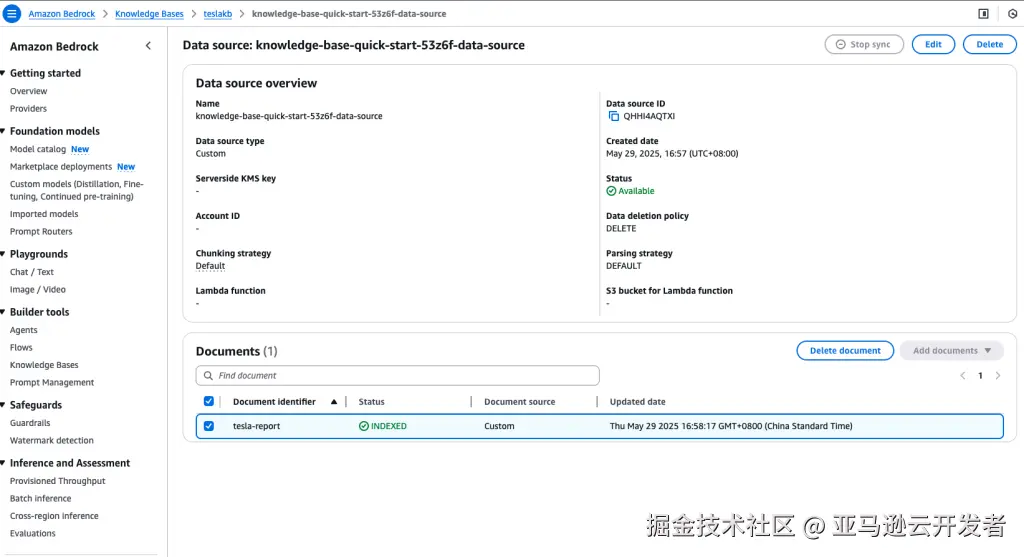Uncheck the tesla-report row checkbox
The image size is (1024, 557).
point(208,426)
